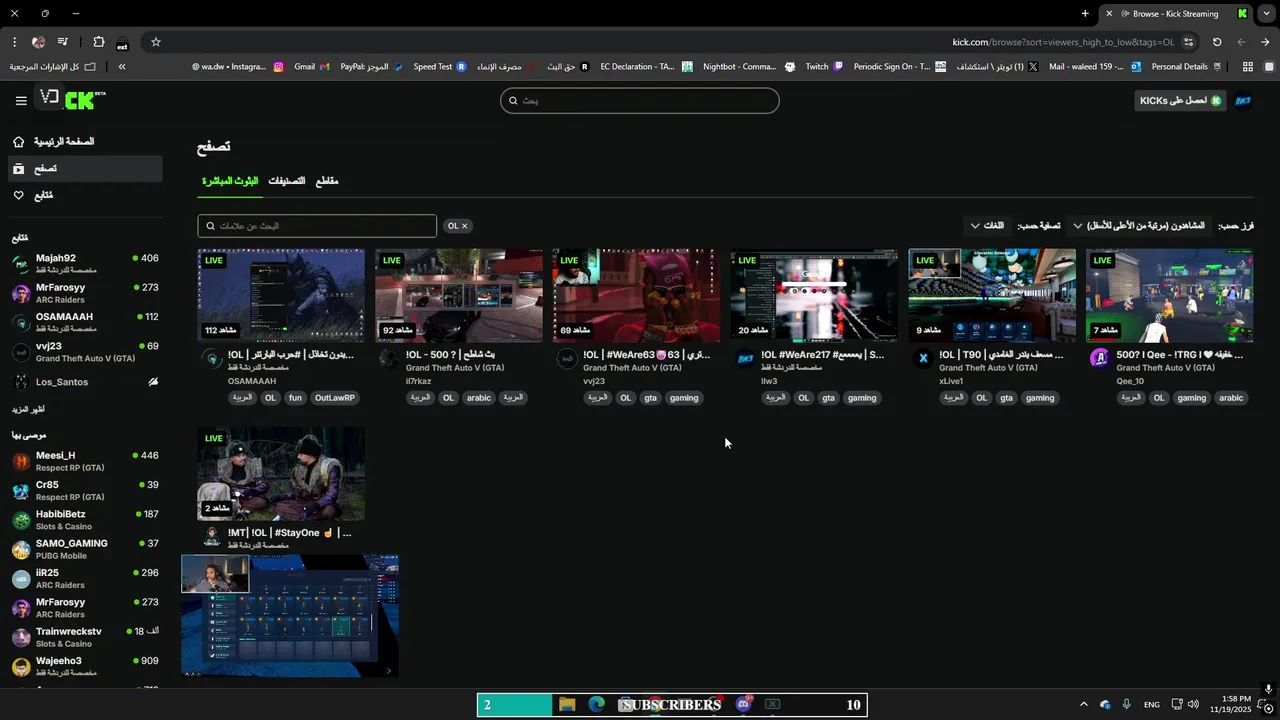
Task: Open recommended channel SAMO_GAMING
Action: click(84, 549)
